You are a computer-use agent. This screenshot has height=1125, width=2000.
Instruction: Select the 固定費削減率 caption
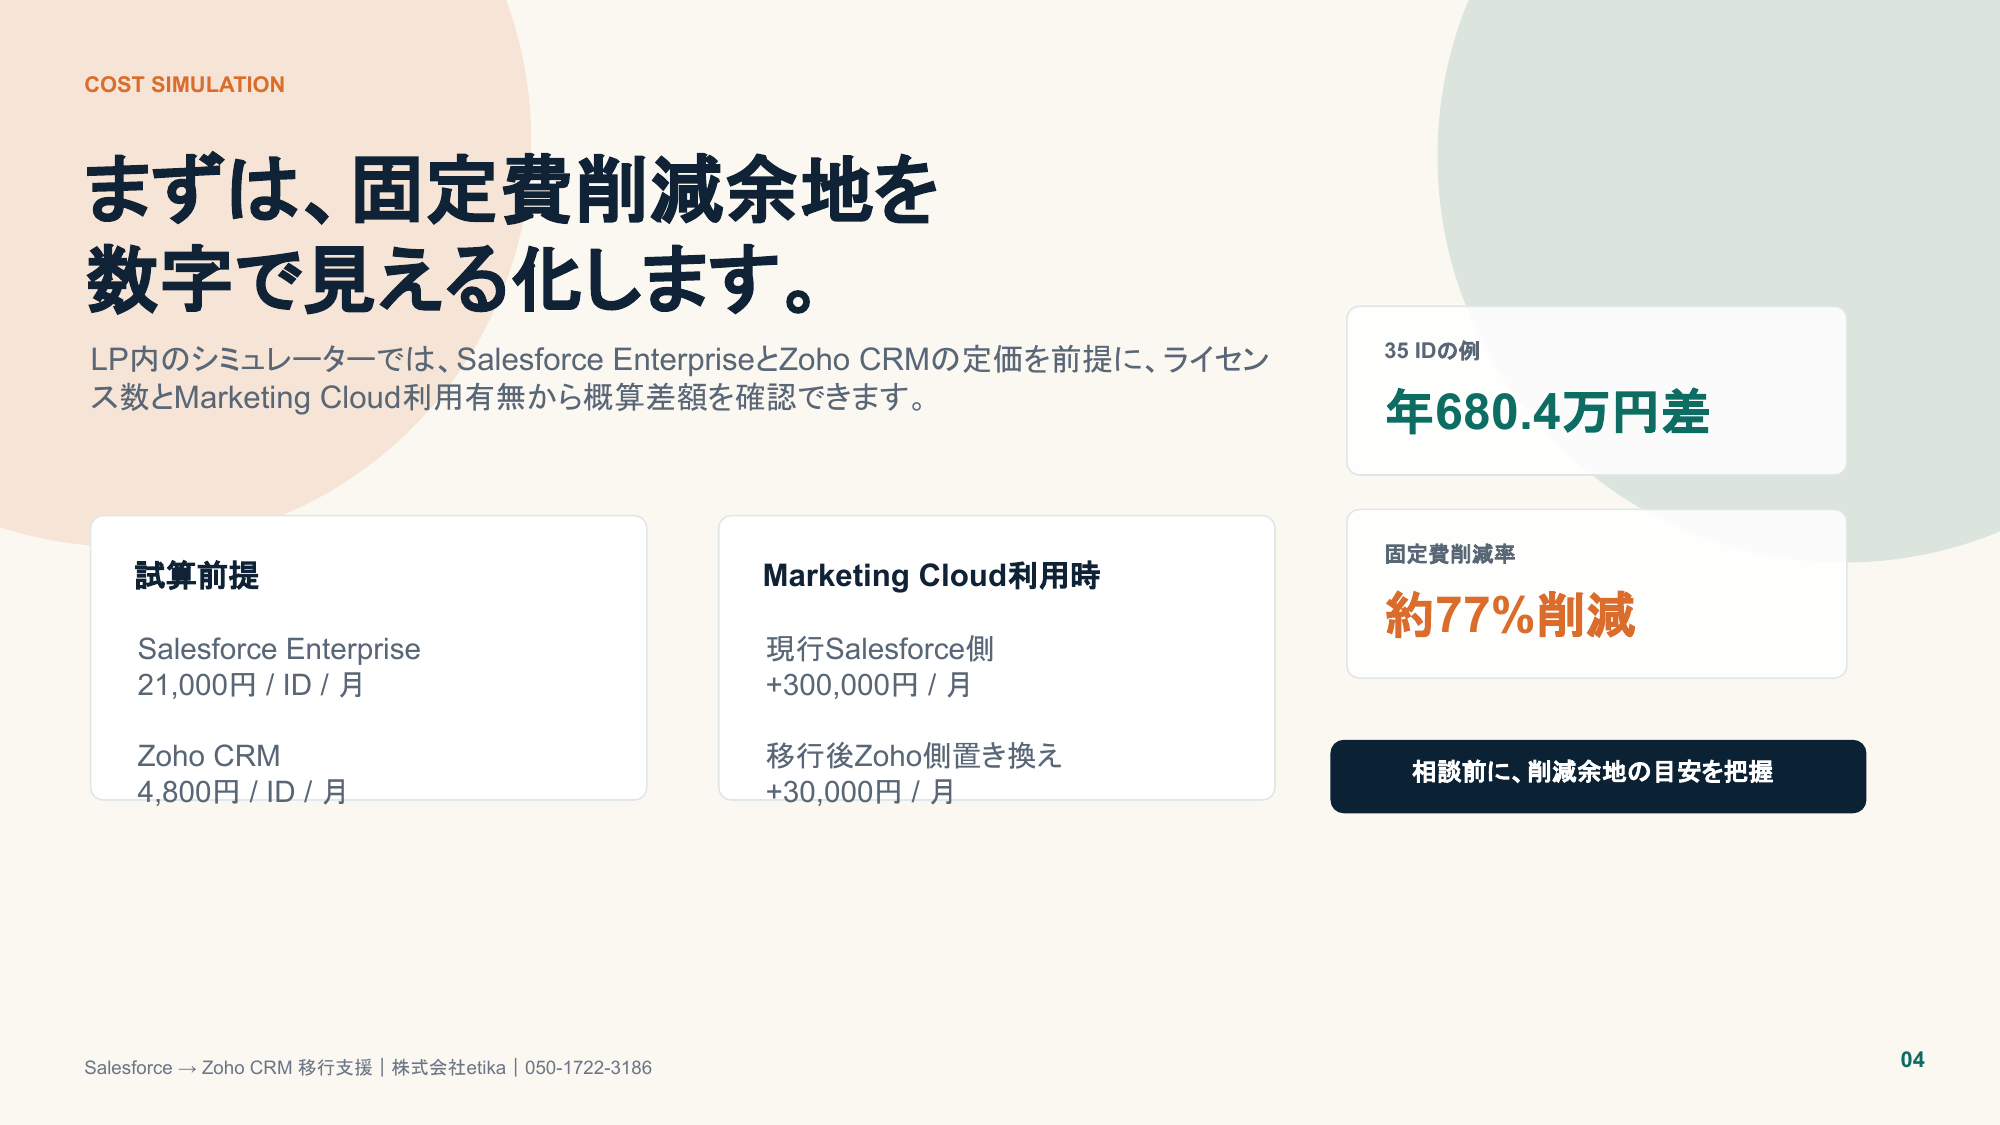pos(1450,554)
